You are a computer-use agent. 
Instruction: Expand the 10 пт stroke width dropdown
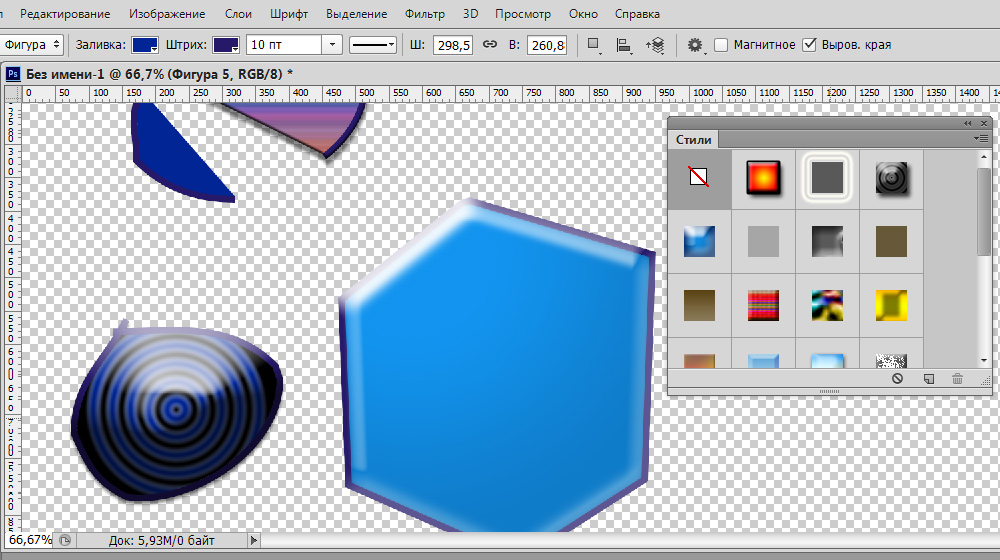[x=333, y=45]
